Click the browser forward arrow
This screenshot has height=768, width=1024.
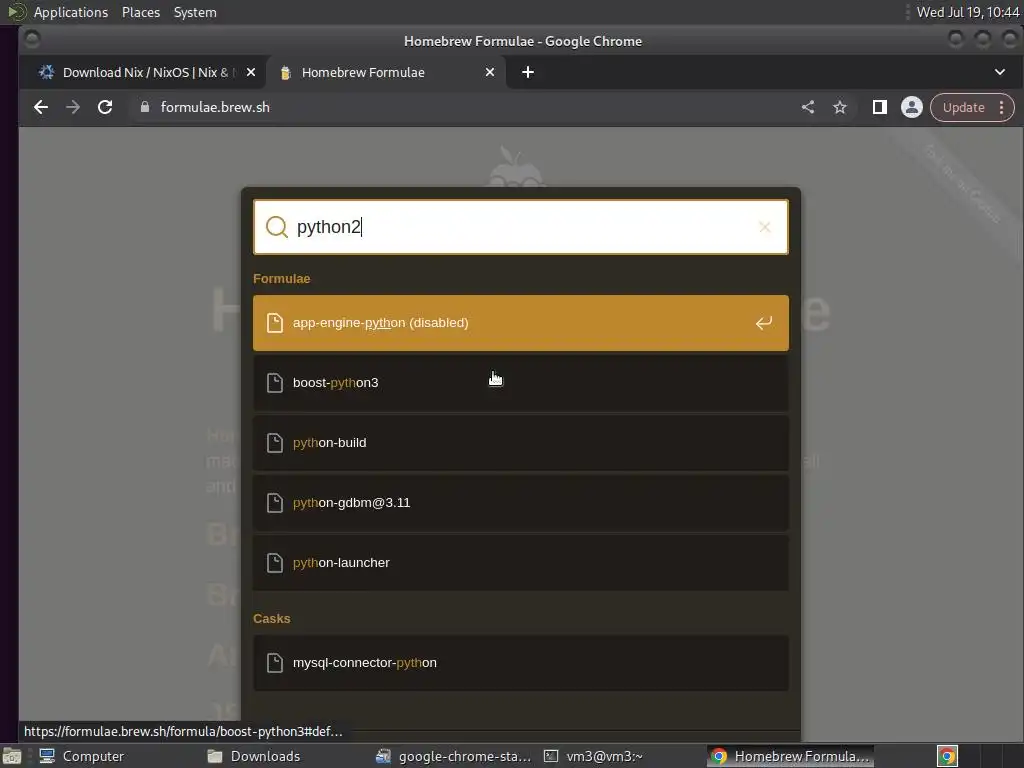click(72, 107)
